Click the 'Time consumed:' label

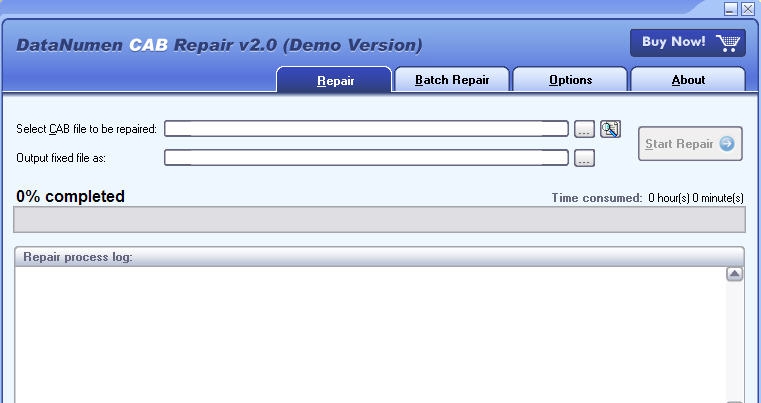click(597, 198)
